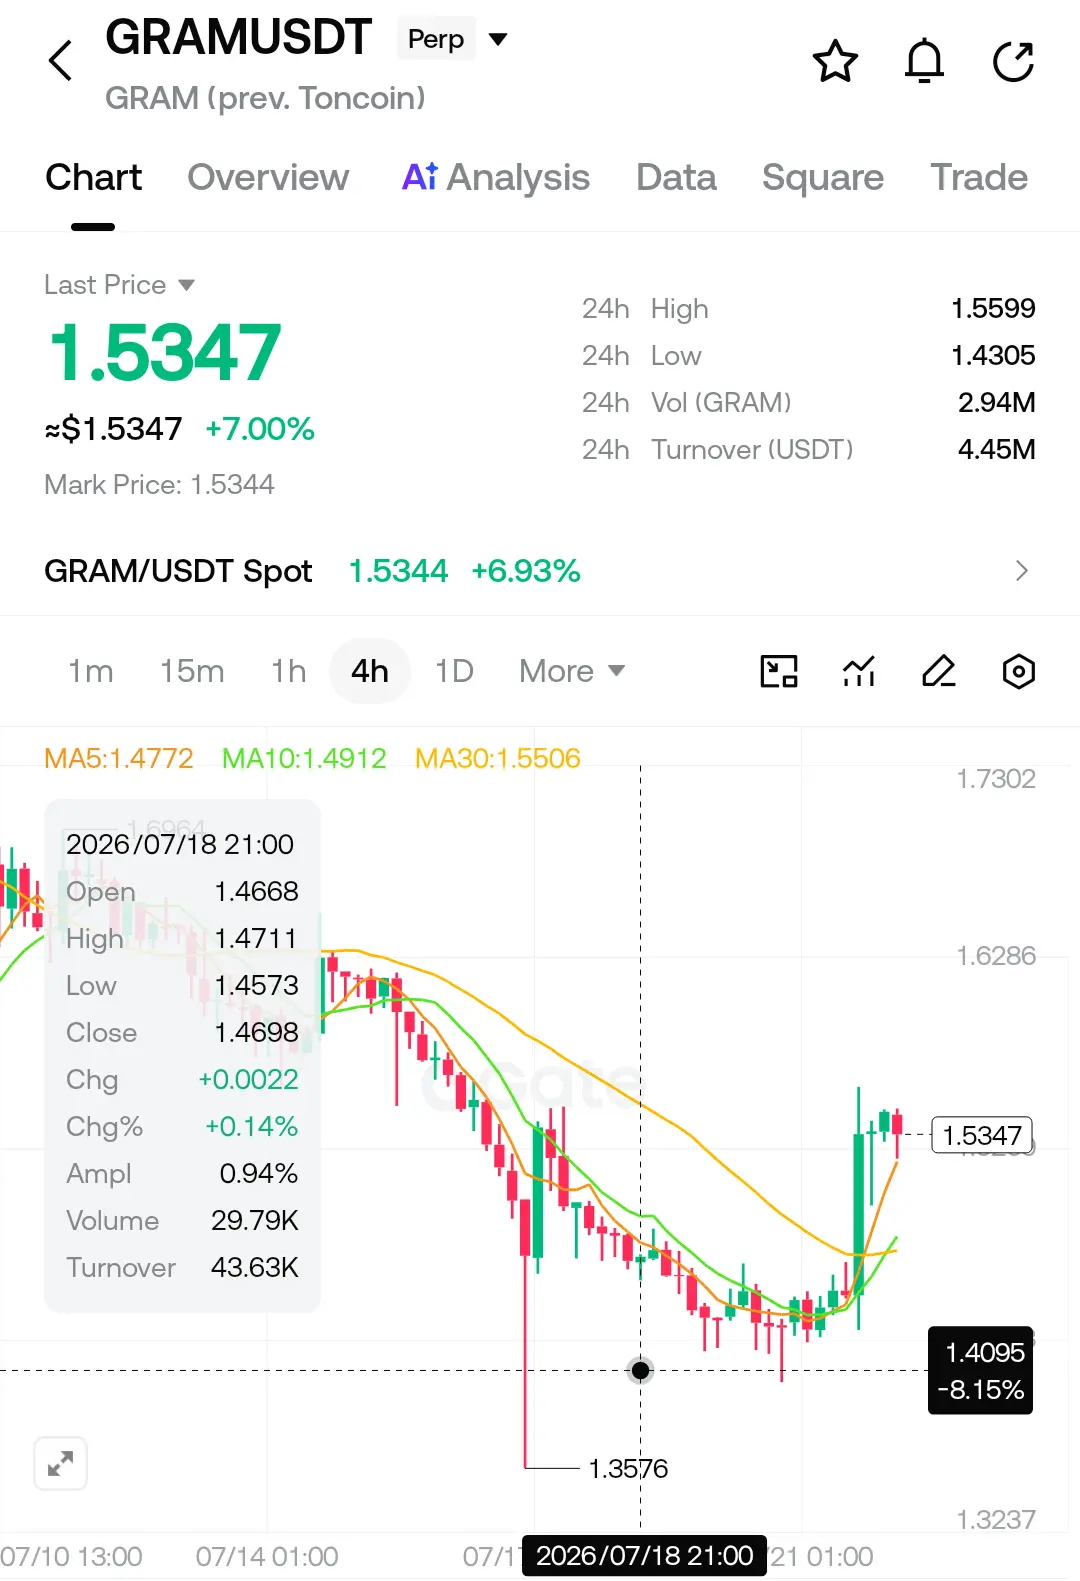Open GRAM/USDT Spot chevron
This screenshot has width=1080, height=1581.
(1021, 571)
